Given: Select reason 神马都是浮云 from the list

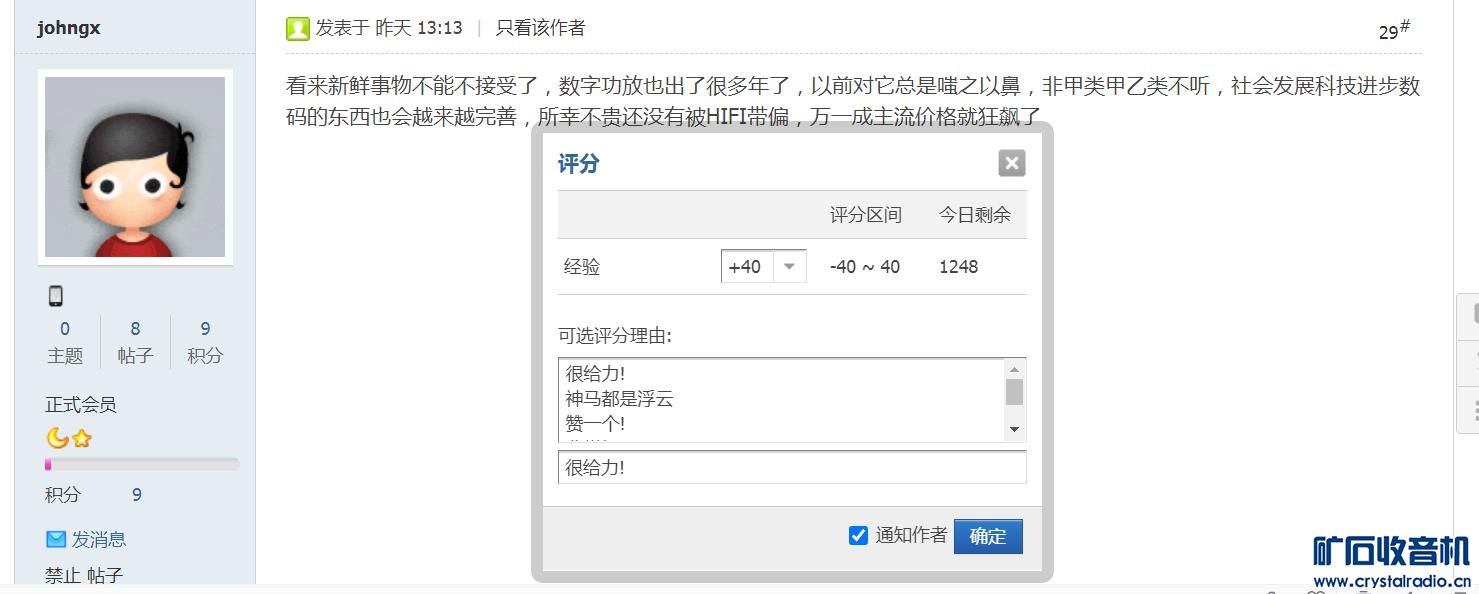Looking at the screenshot, I should pyautogui.click(x=619, y=399).
